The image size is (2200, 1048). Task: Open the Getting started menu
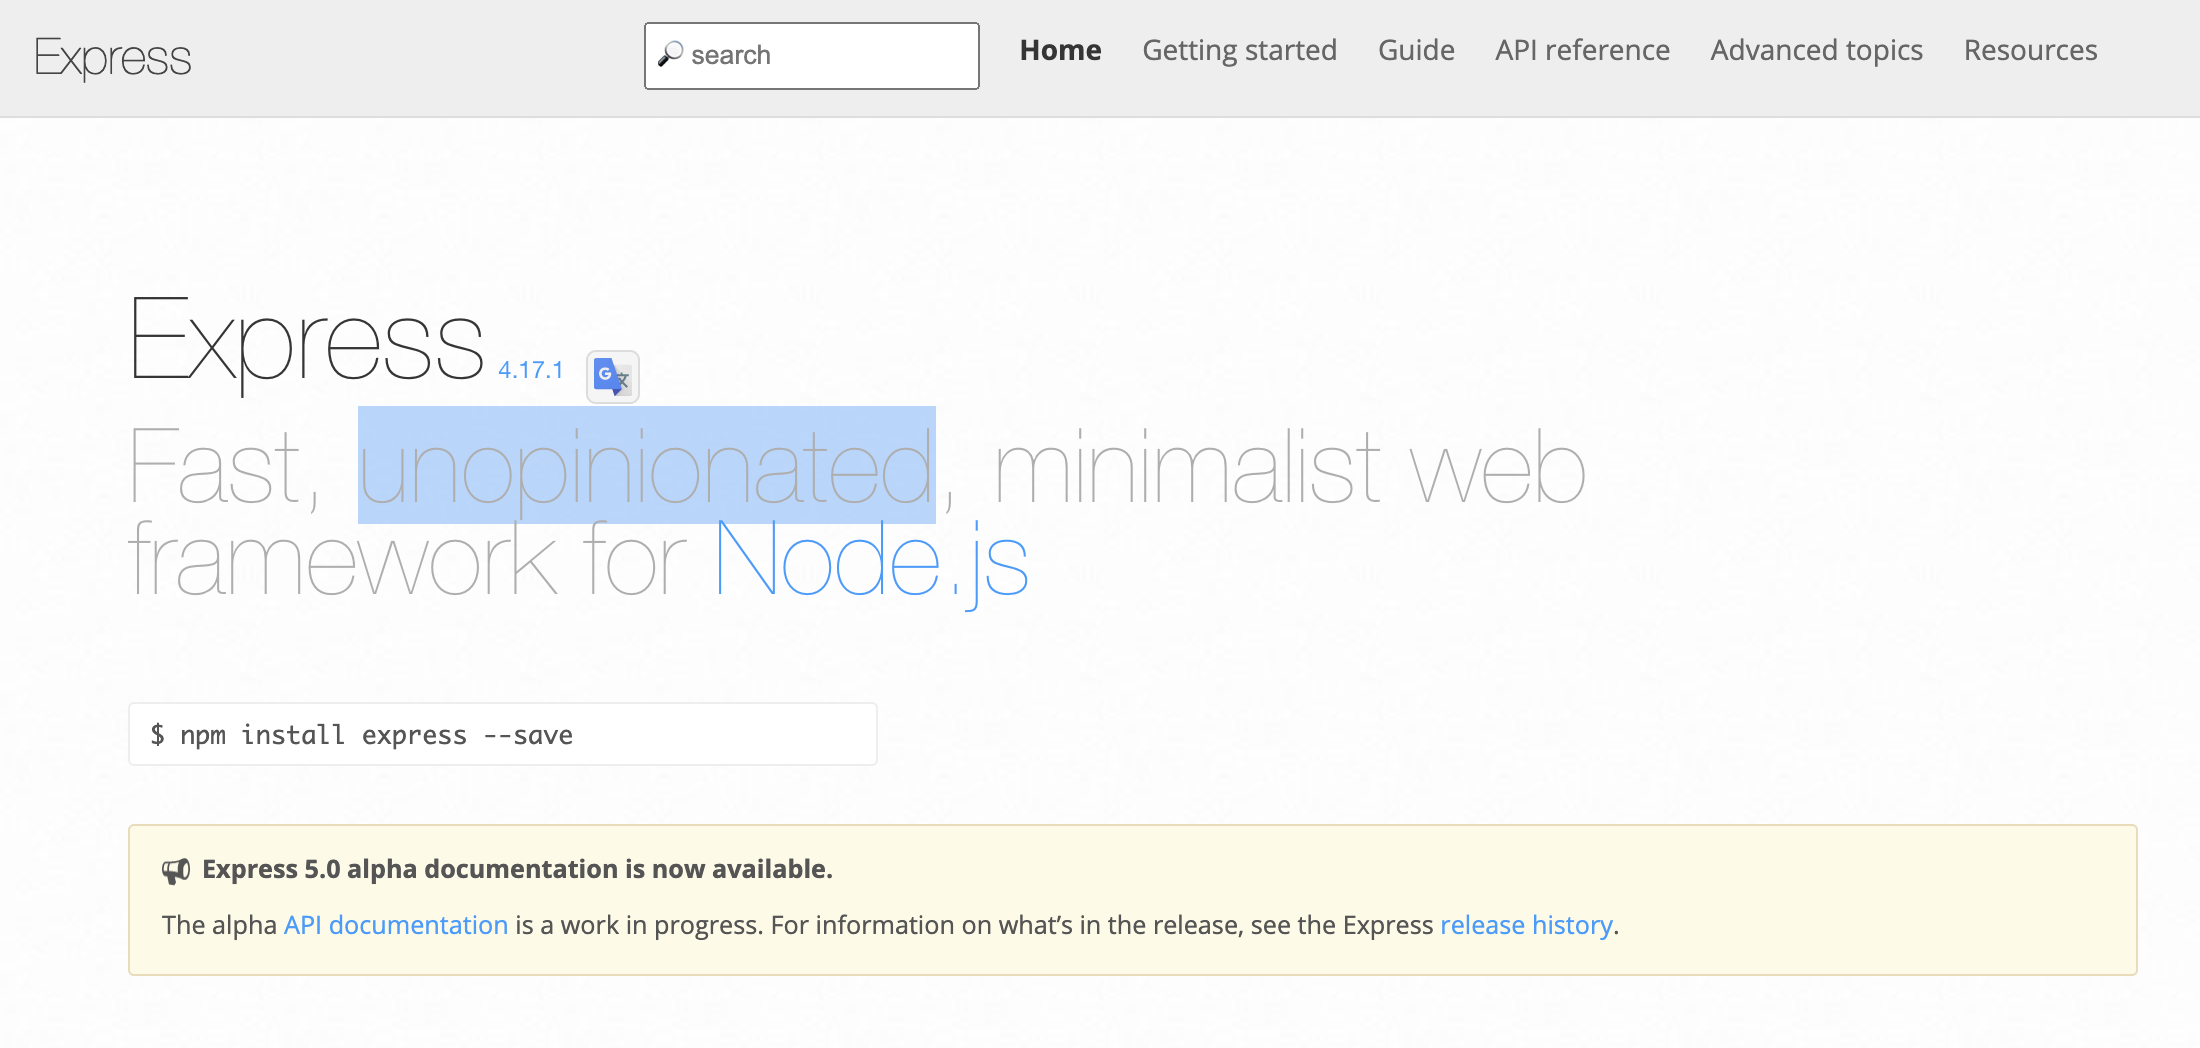(1240, 50)
